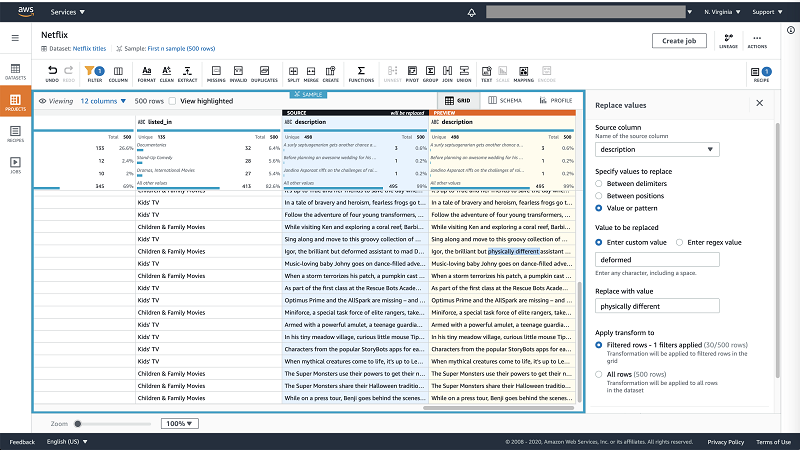Select the Between delimiters option
This screenshot has height=450, width=800.
tap(598, 184)
